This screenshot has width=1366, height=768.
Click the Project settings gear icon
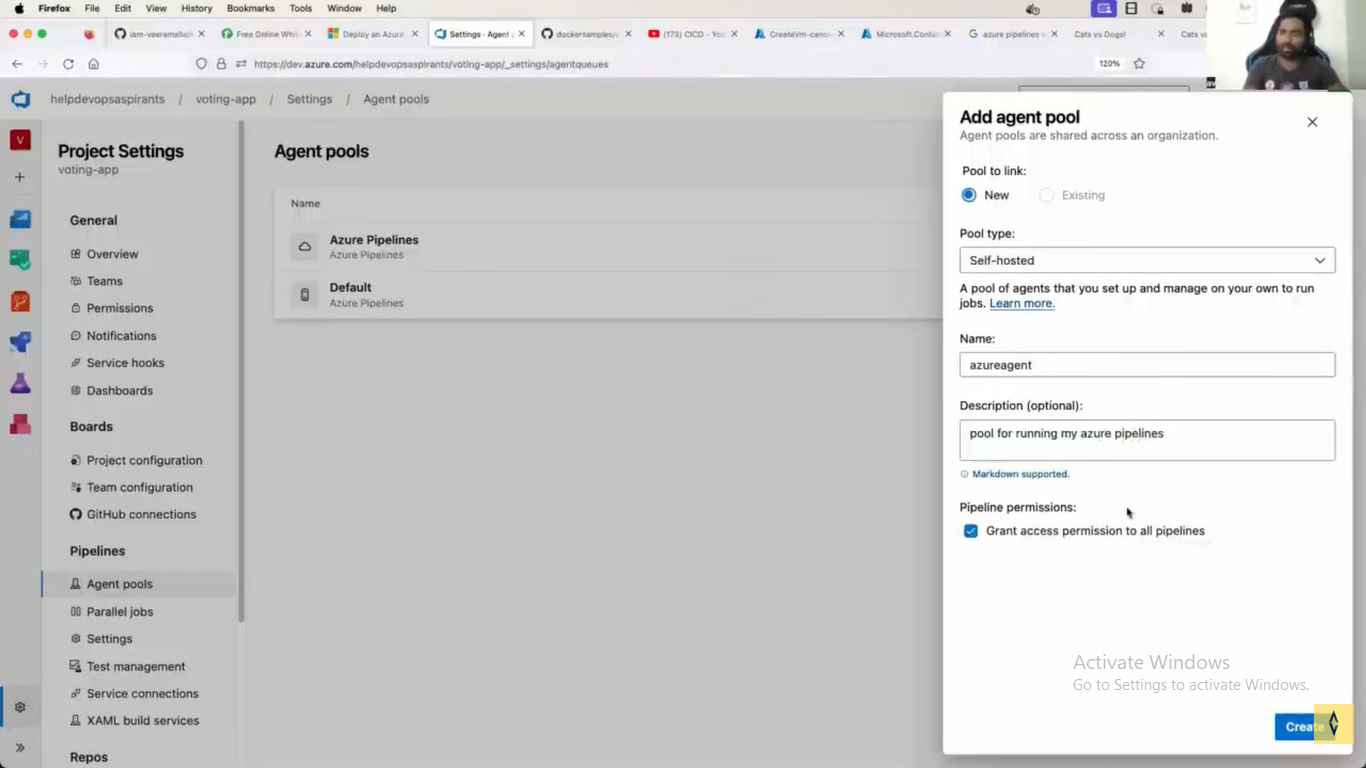point(20,707)
